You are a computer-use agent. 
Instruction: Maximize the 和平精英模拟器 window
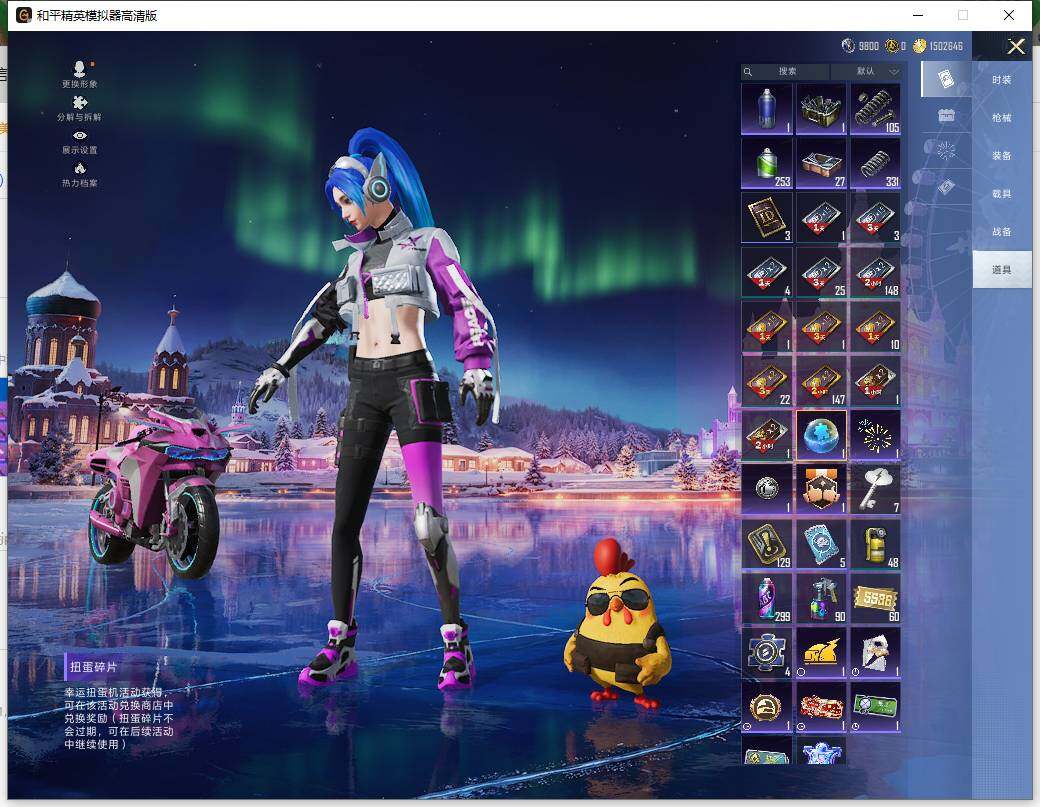pos(963,15)
